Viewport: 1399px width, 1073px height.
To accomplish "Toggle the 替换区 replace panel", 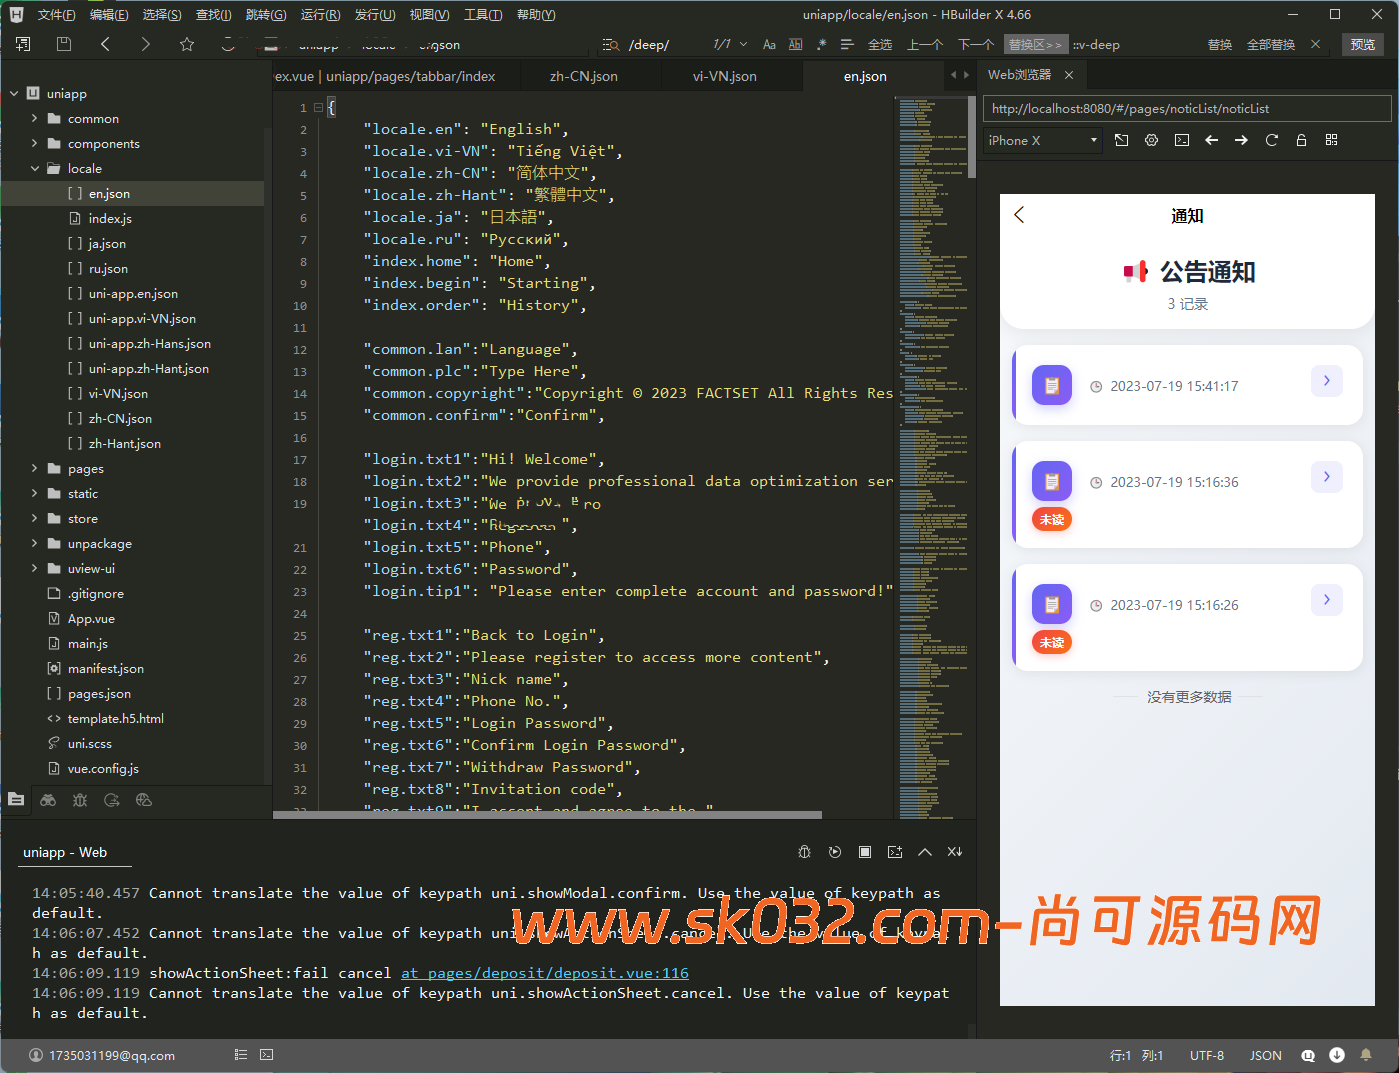I will click(1034, 44).
